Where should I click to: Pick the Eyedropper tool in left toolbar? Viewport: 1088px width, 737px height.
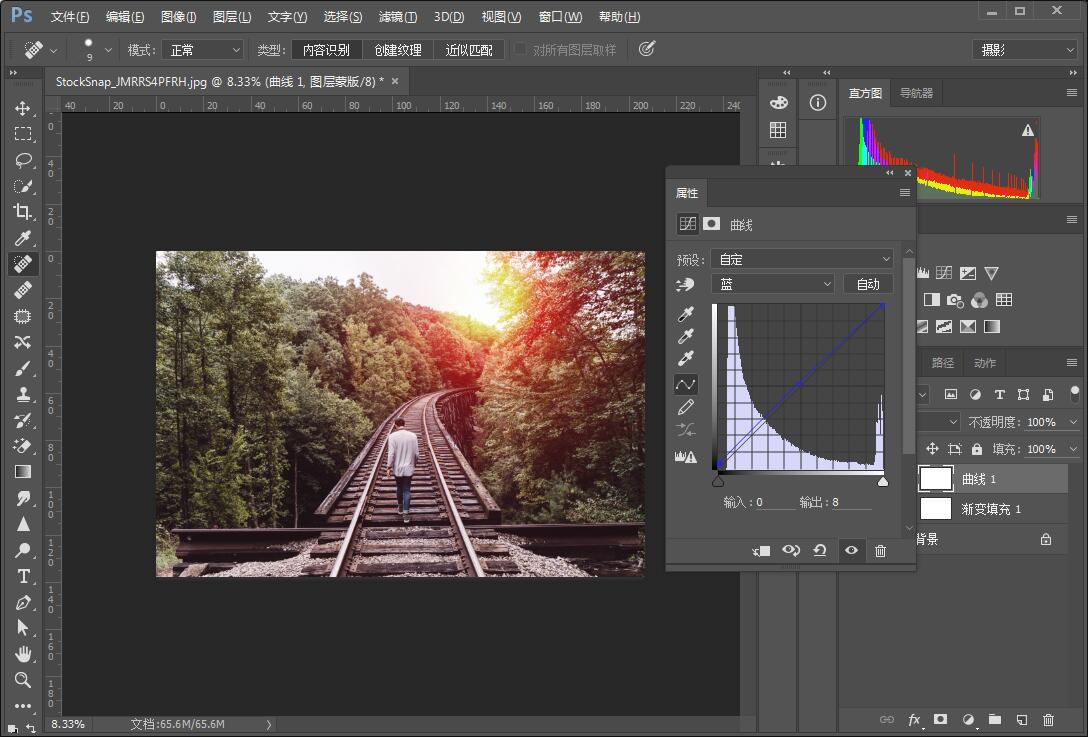[23, 238]
